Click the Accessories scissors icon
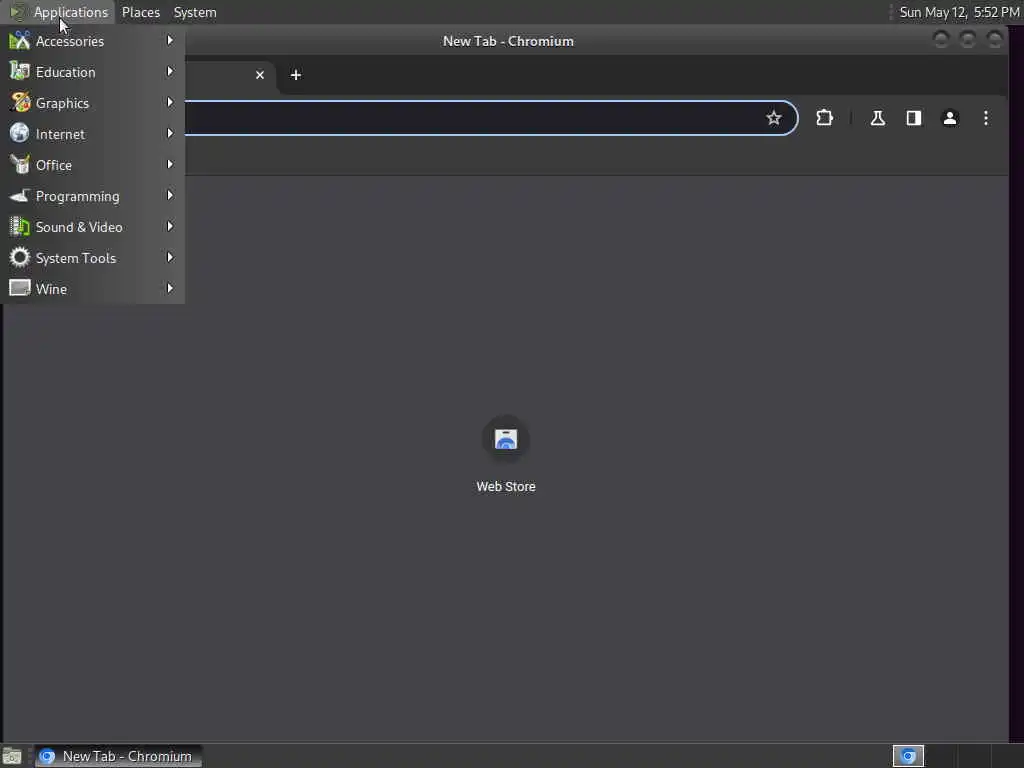This screenshot has height=768, width=1024. point(20,40)
